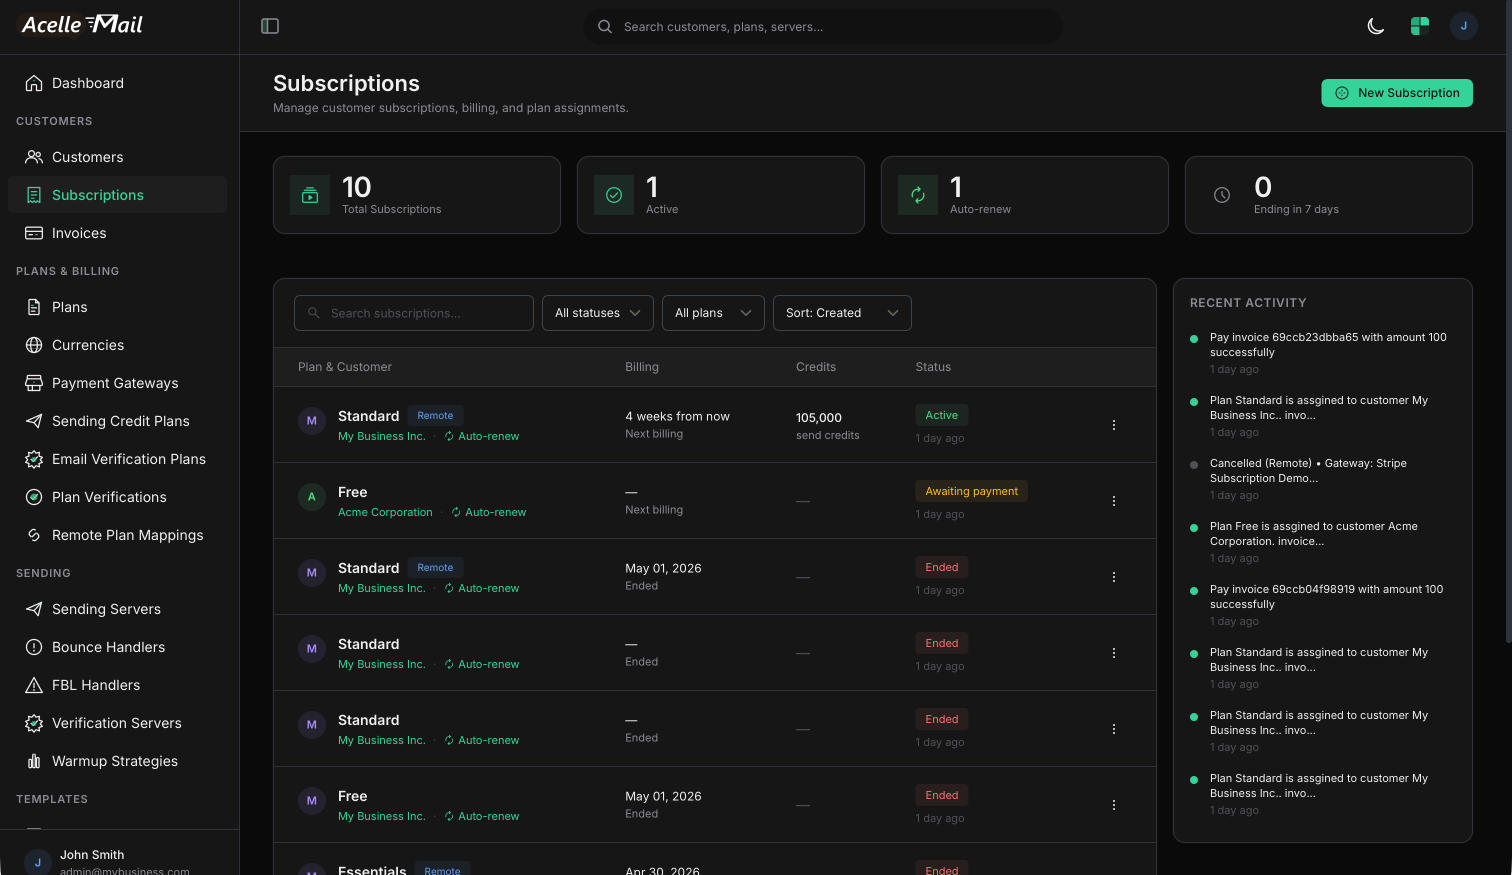Image resolution: width=1512 pixels, height=875 pixels.
Task: Click the Billing column header
Action: [642, 367]
